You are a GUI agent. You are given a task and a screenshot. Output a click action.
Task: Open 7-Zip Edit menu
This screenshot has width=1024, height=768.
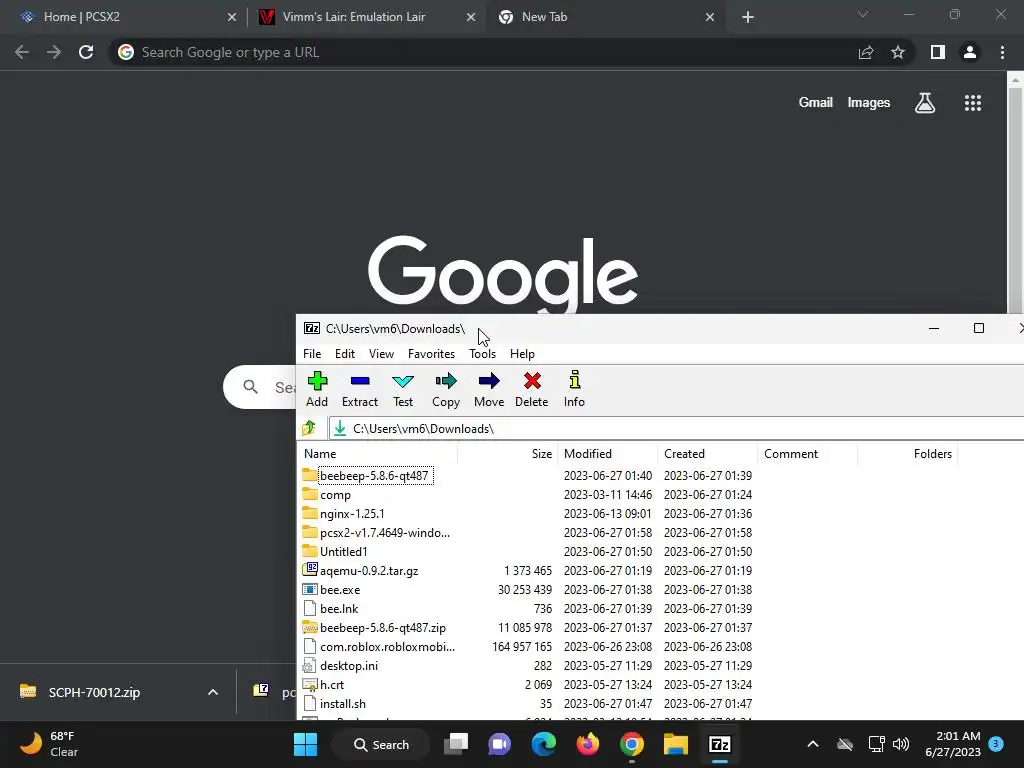[345, 353]
